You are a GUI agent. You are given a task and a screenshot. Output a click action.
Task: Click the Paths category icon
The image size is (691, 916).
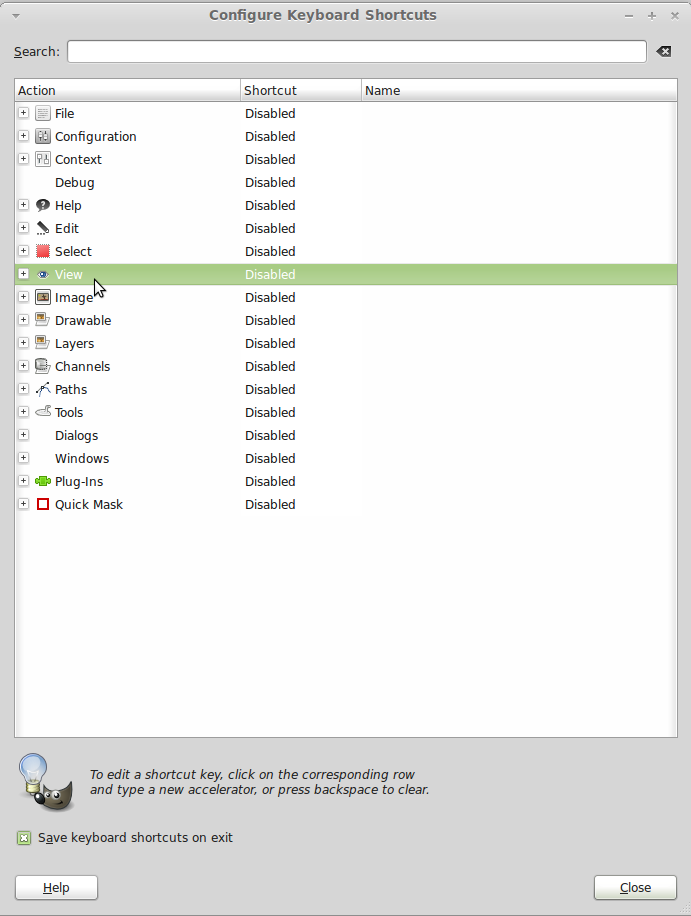pos(43,389)
